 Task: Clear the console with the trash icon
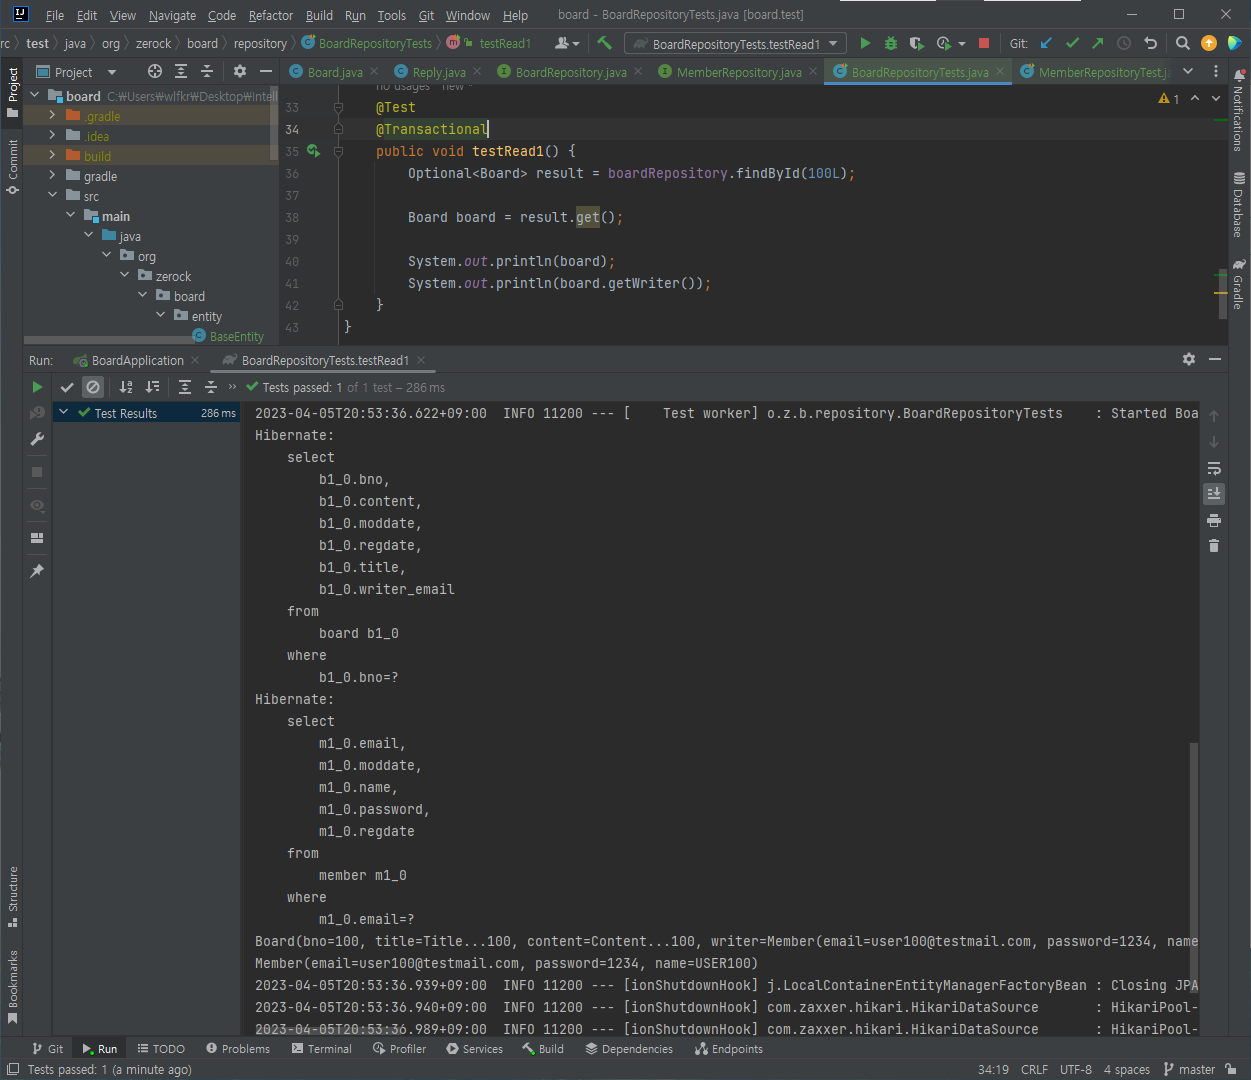click(1214, 545)
